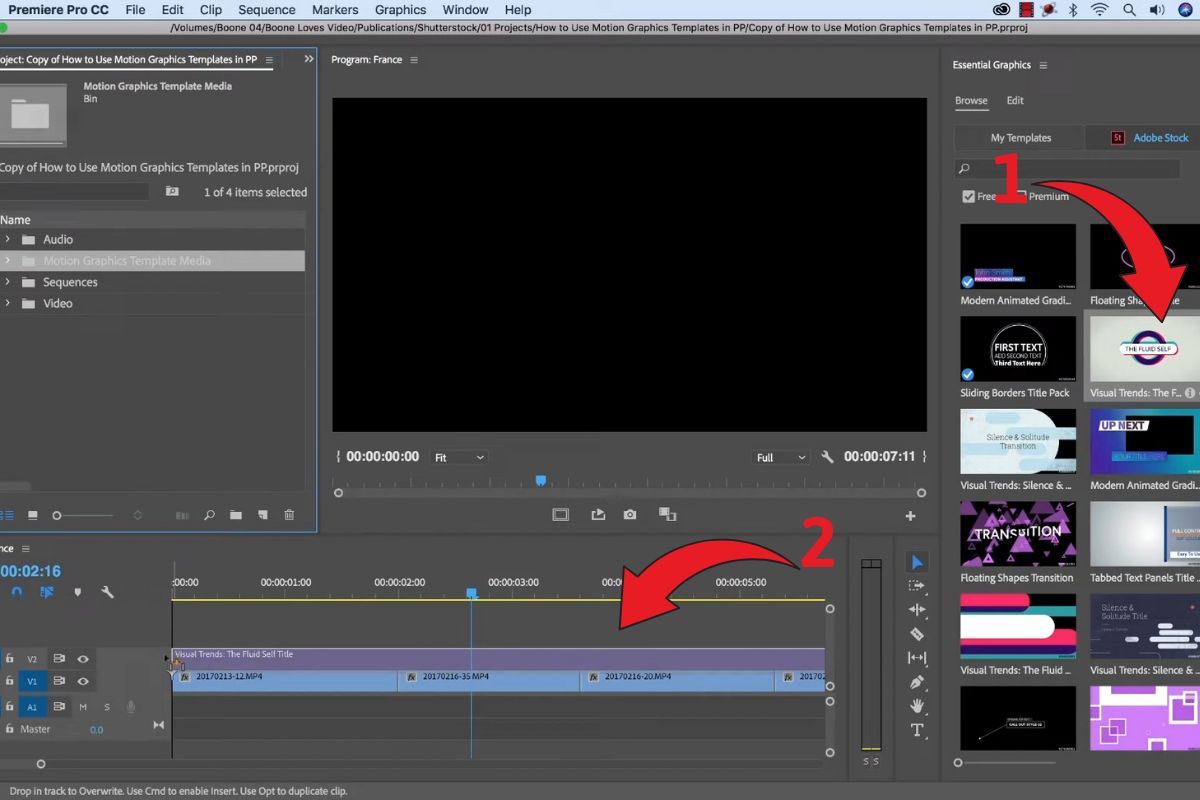Screen dimensions: 1200x800
Task: Create a new bin in Project panel
Action: point(236,515)
